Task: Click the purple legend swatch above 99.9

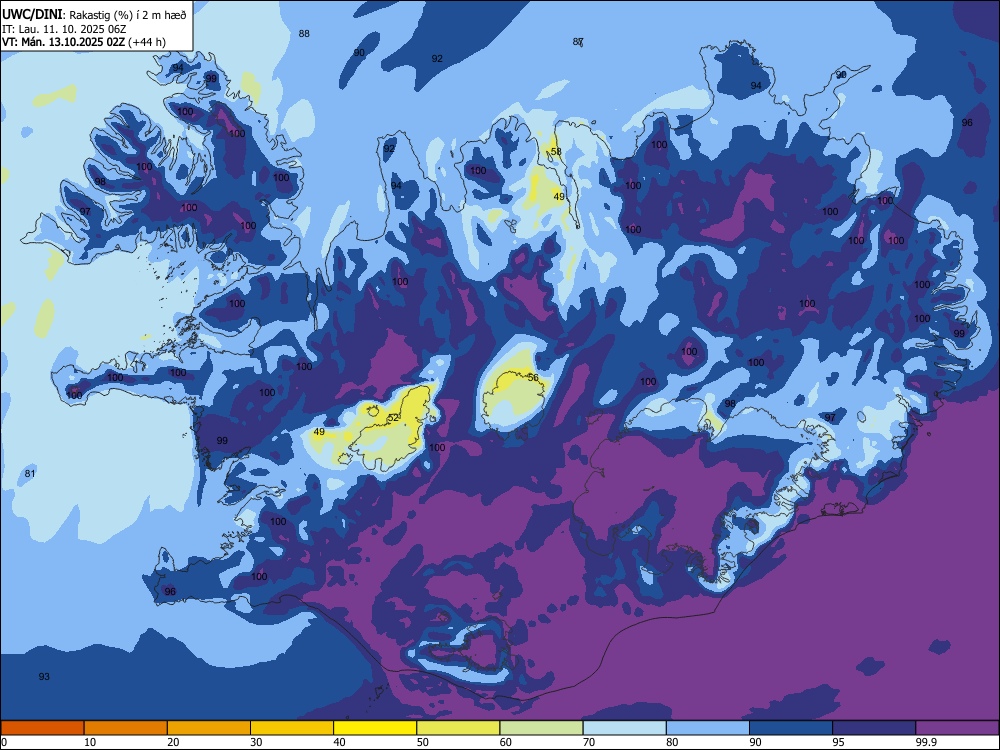Action: 957,728
